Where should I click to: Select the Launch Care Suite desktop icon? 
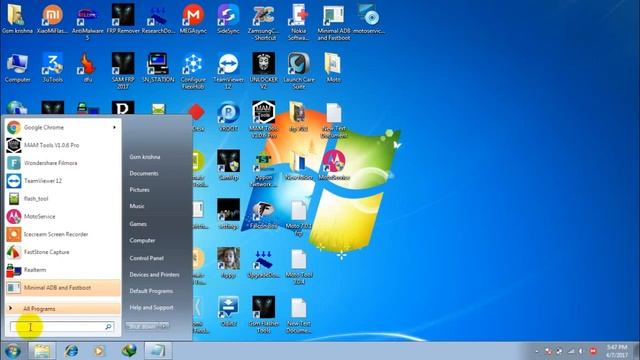pyautogui.click(x=298, y=71)
